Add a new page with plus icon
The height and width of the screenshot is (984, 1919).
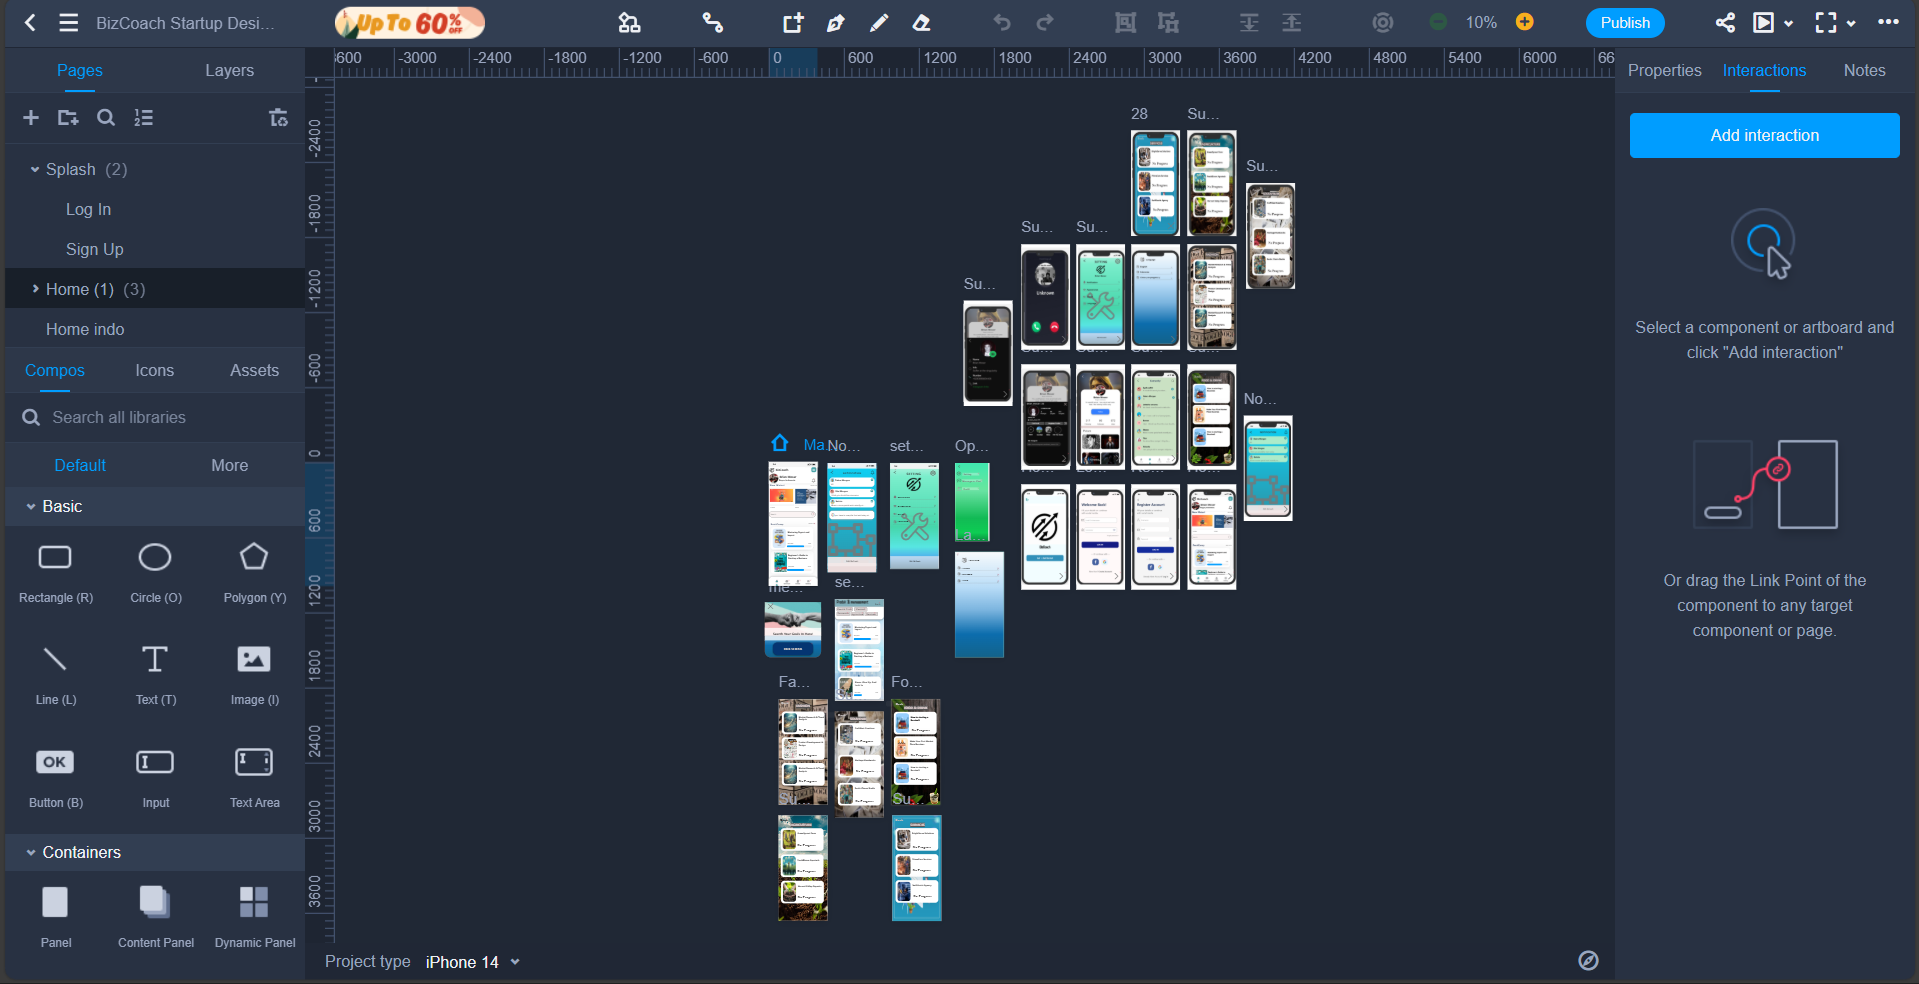coord(31,118)
